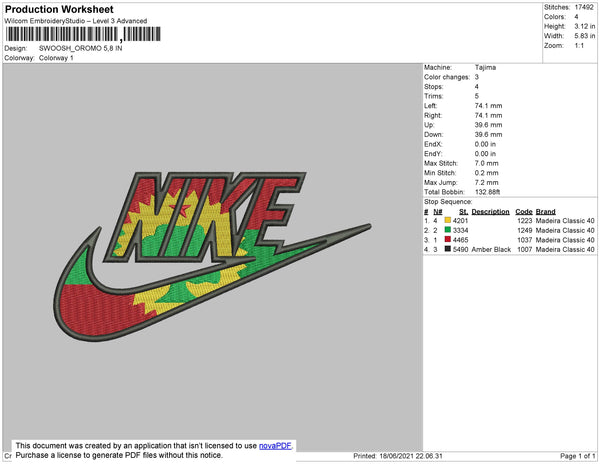Open the novaPDF link
This screenshot has width=600, height=464.
(x=275, y=446)
